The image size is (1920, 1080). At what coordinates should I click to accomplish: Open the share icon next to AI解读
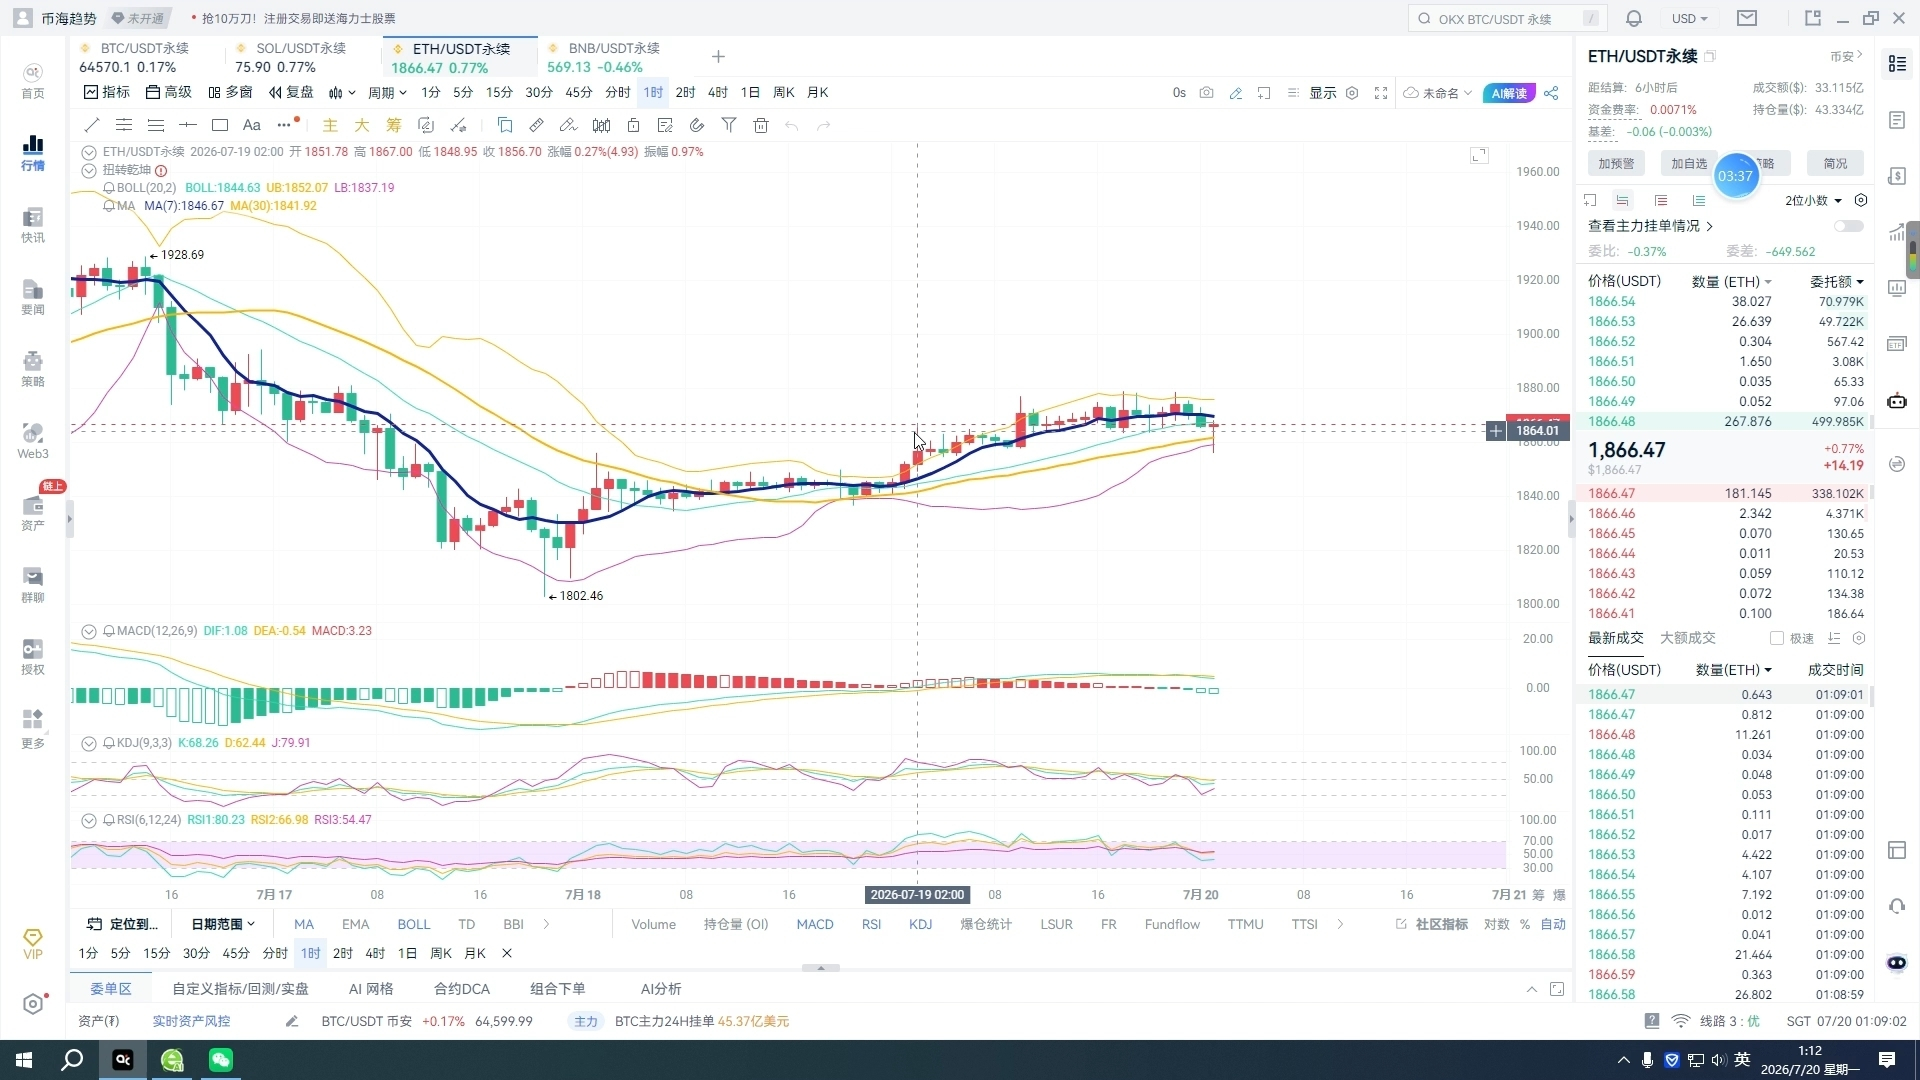coord(1551,93)
